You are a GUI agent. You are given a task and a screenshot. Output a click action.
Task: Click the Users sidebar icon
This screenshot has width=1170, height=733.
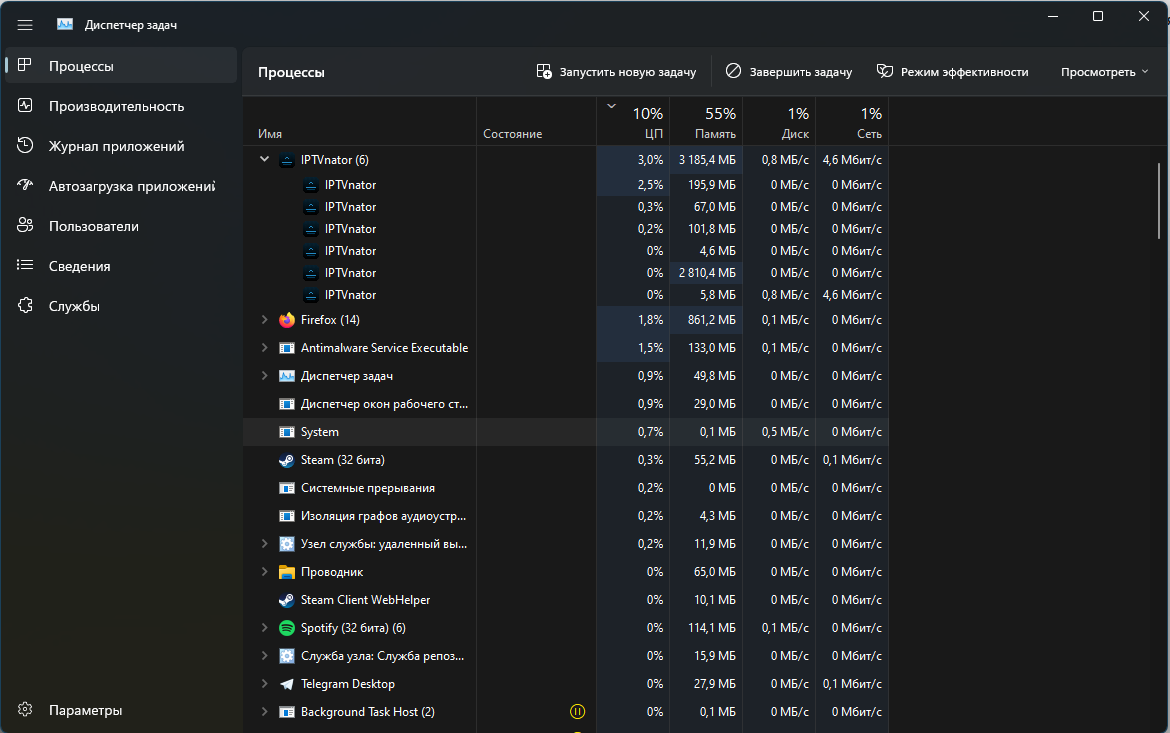(x=25, y=225)
